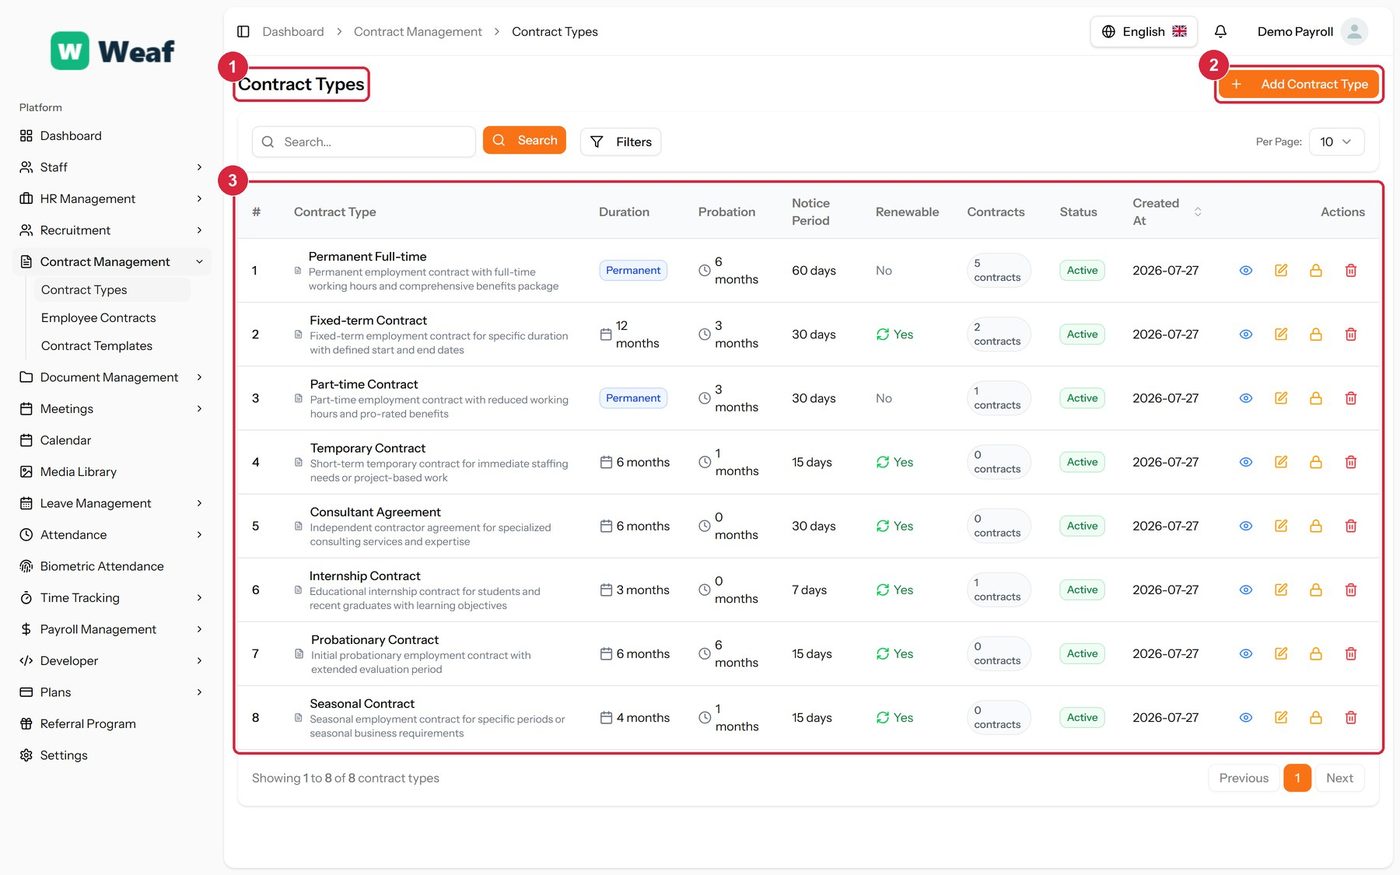View the Temporary Contract eye icon
Image resolution: width=1400 pixels, height=875 pixels.
coord(1246,463)
